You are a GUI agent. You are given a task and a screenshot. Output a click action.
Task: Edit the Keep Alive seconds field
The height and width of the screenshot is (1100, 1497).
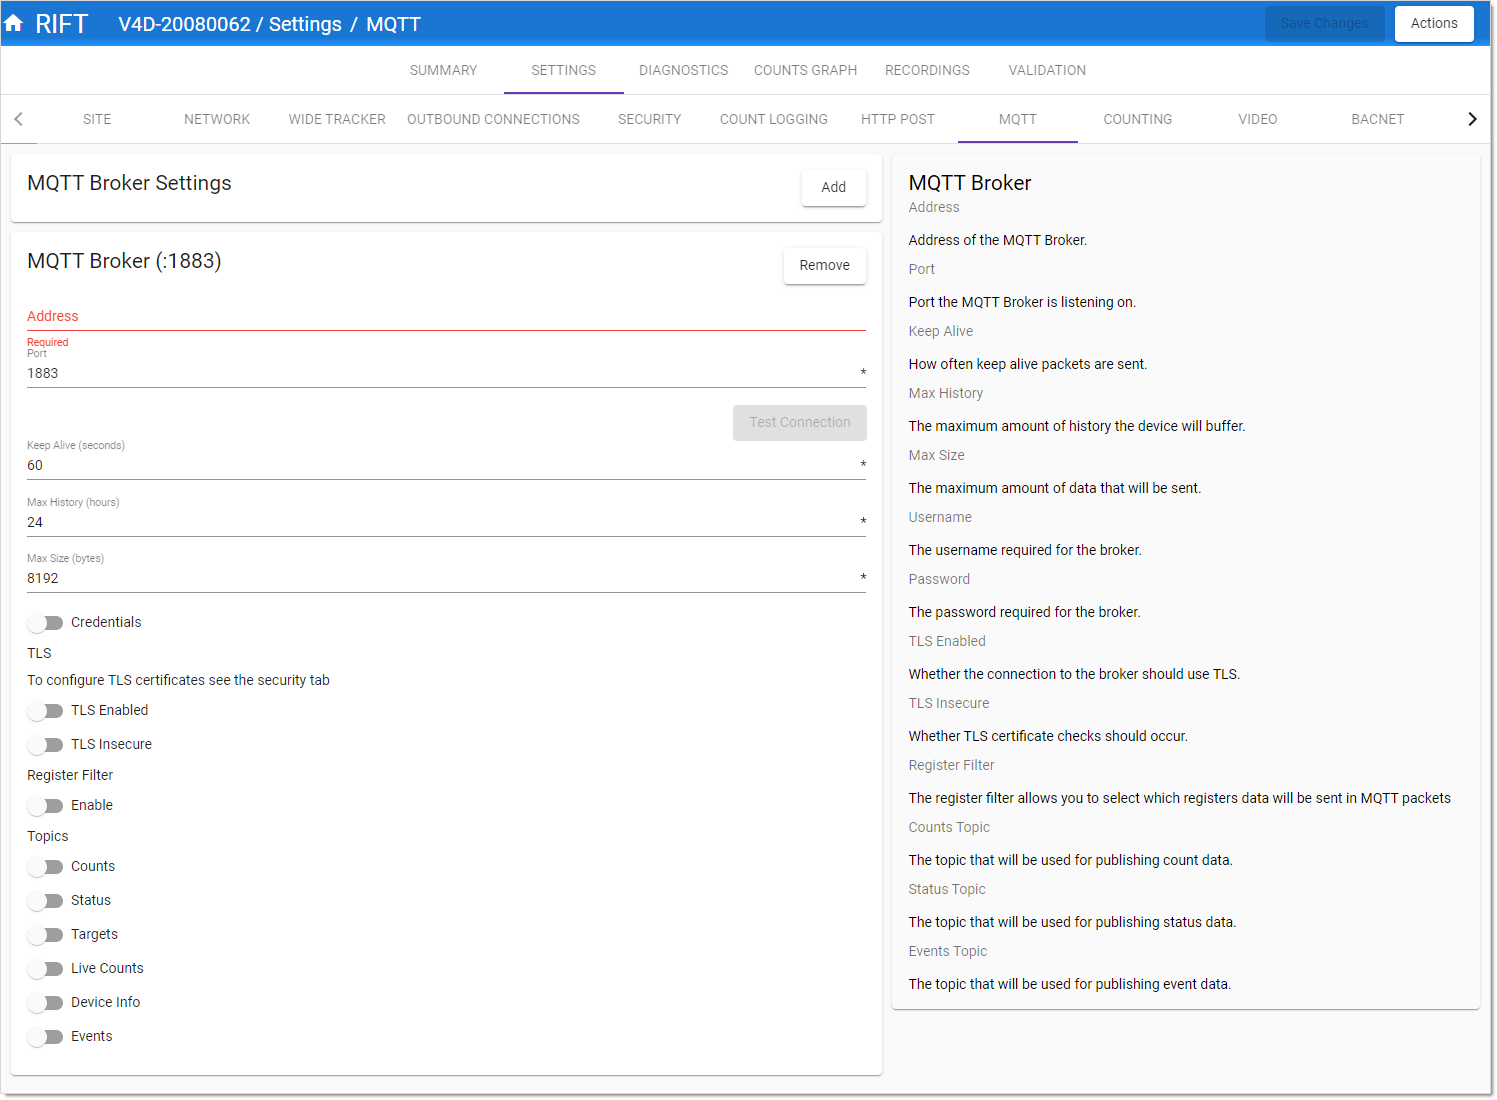446,465
